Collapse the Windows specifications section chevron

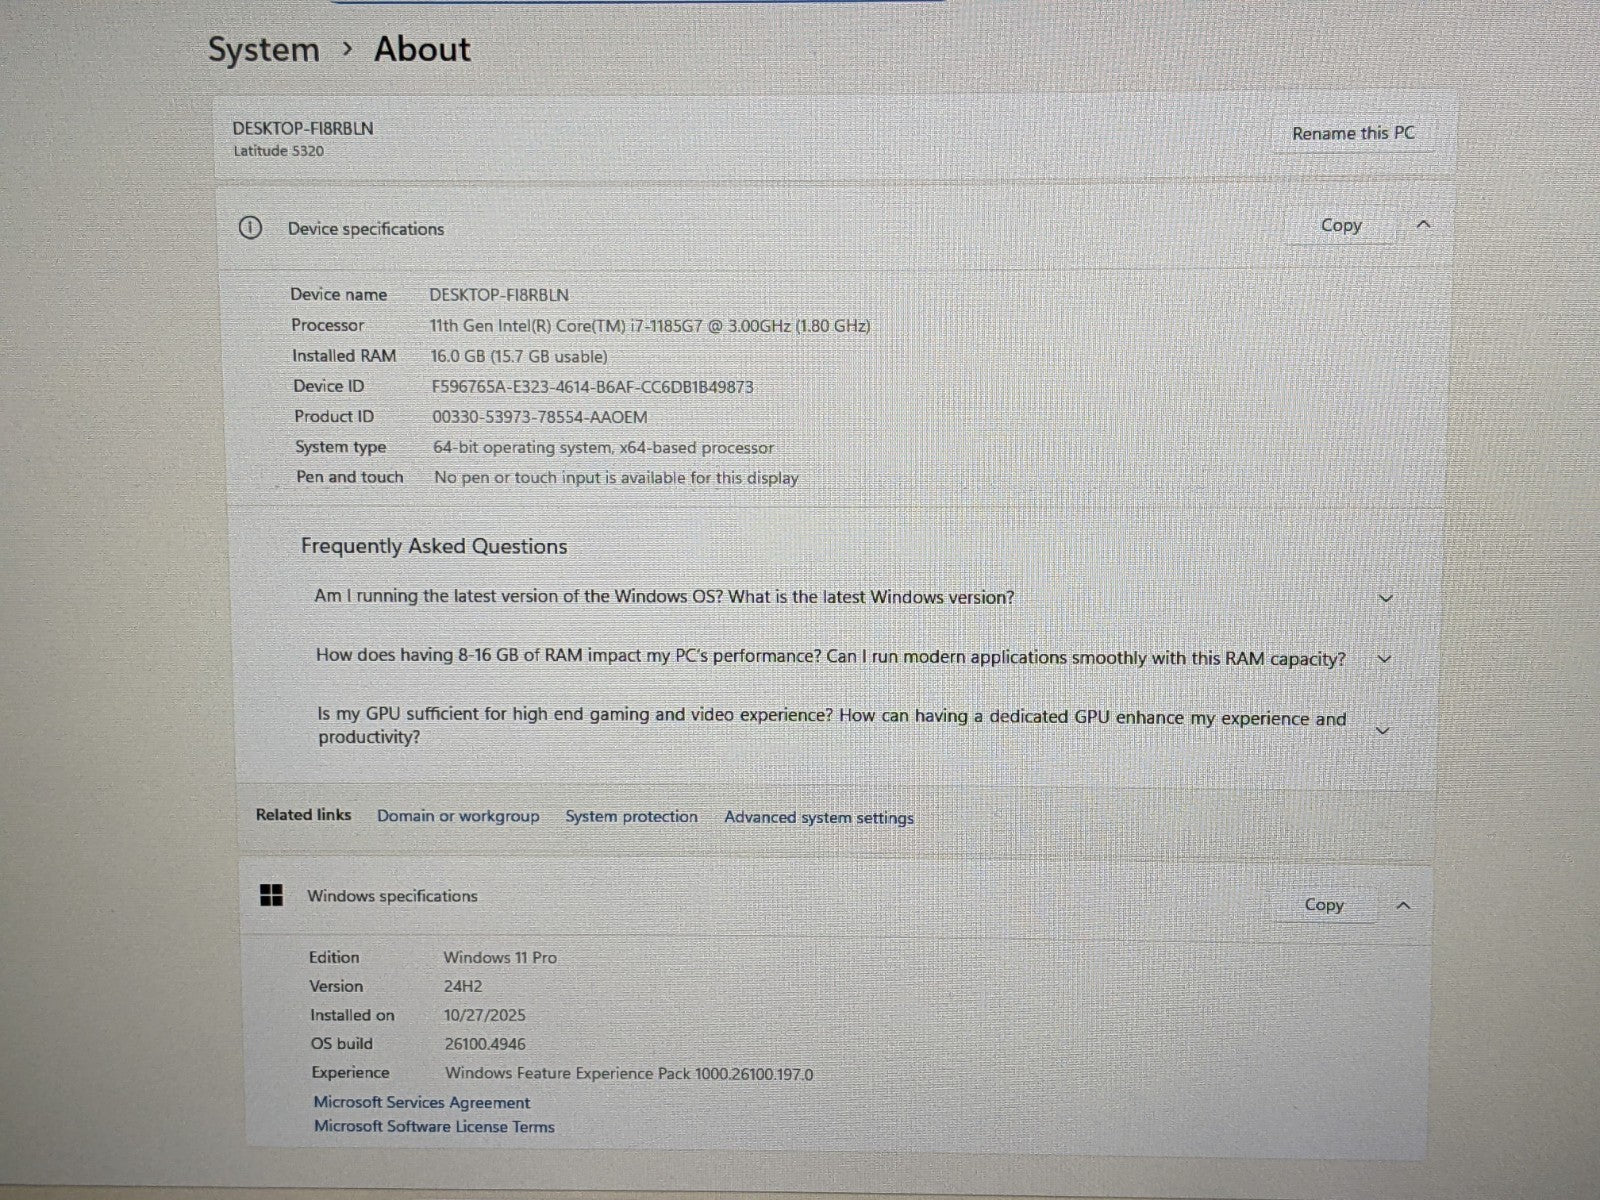pos(1403,905)
